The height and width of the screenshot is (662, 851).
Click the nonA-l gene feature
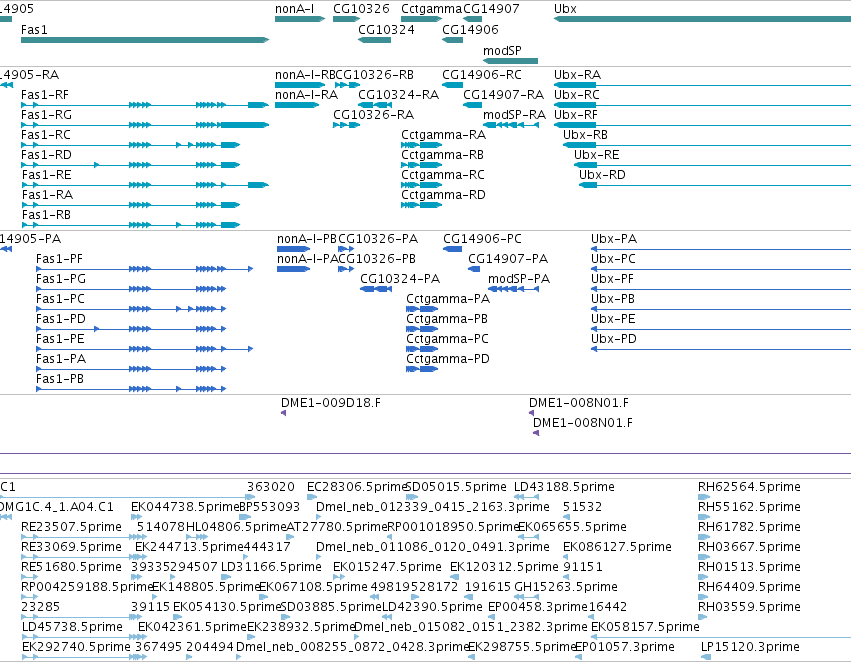pos(300,19)
